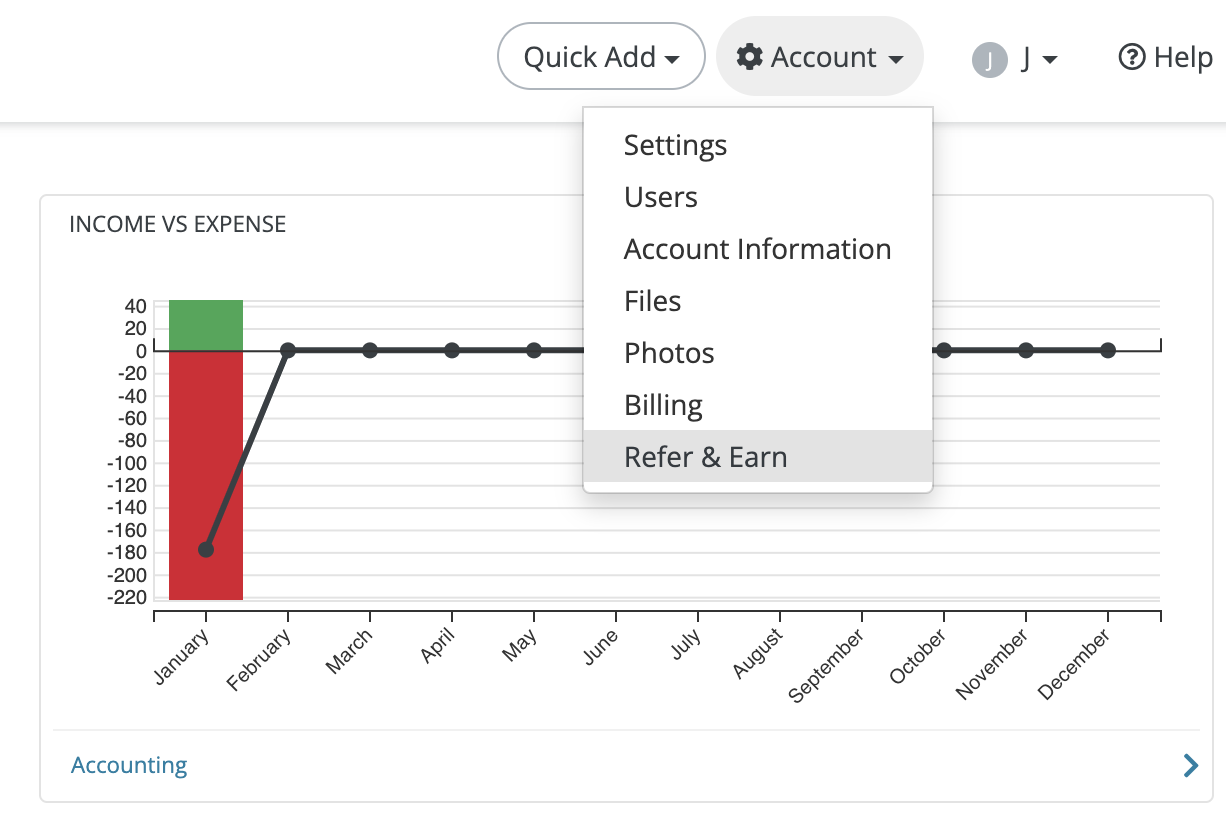Screen dimensions: 1226x822
Task: Click the December data point on the chart
Action: click(x=1107, y=350)
